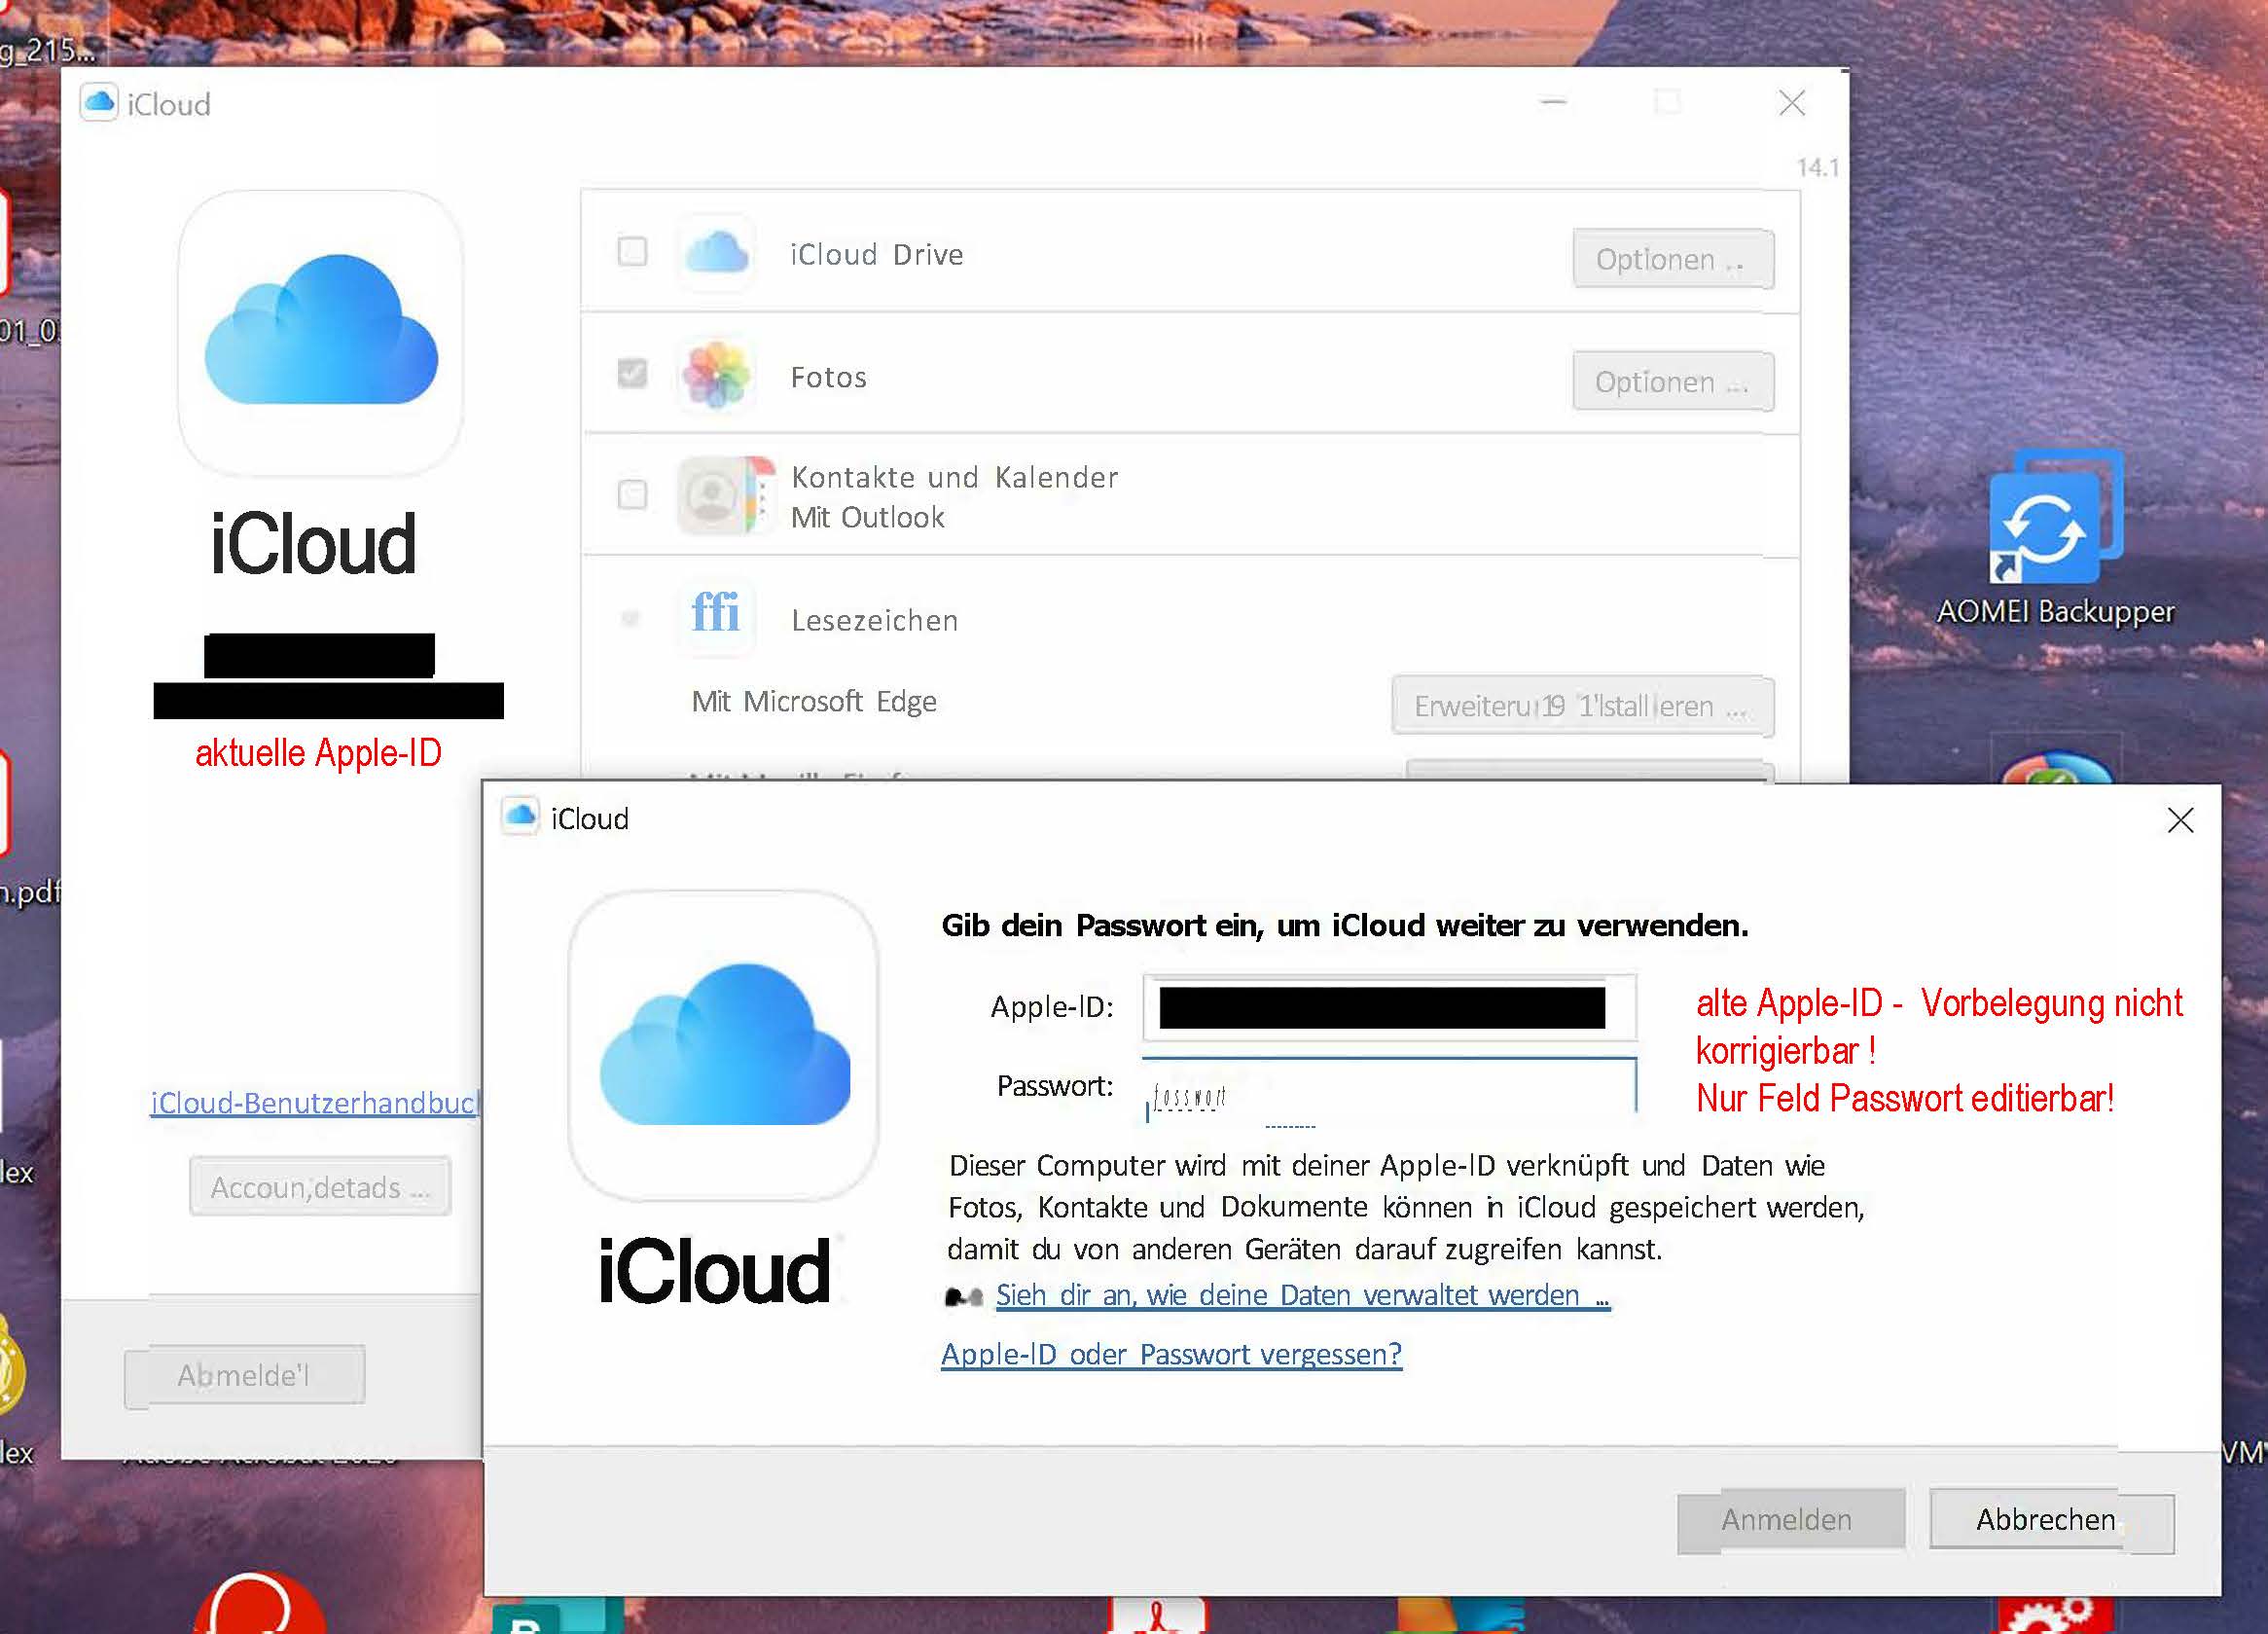Click the Erweiterung installieren button

(x=1583, y=706)
